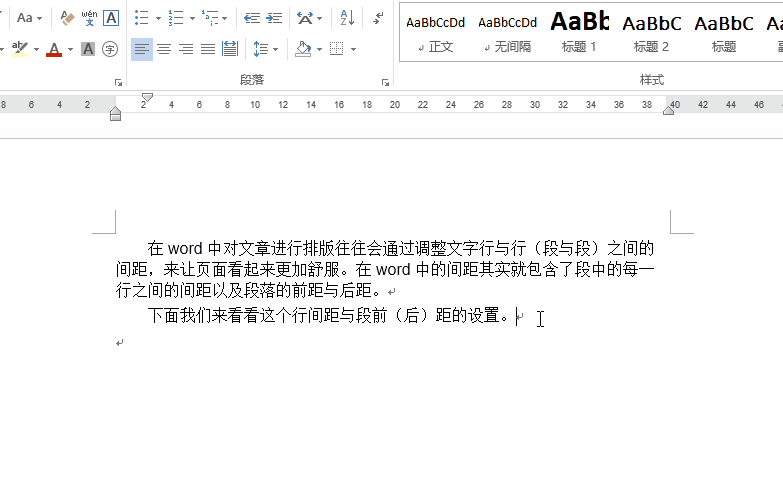Select the 正文 style in gallery
Screen dimensions: 783x478
[x=435, y=30]
